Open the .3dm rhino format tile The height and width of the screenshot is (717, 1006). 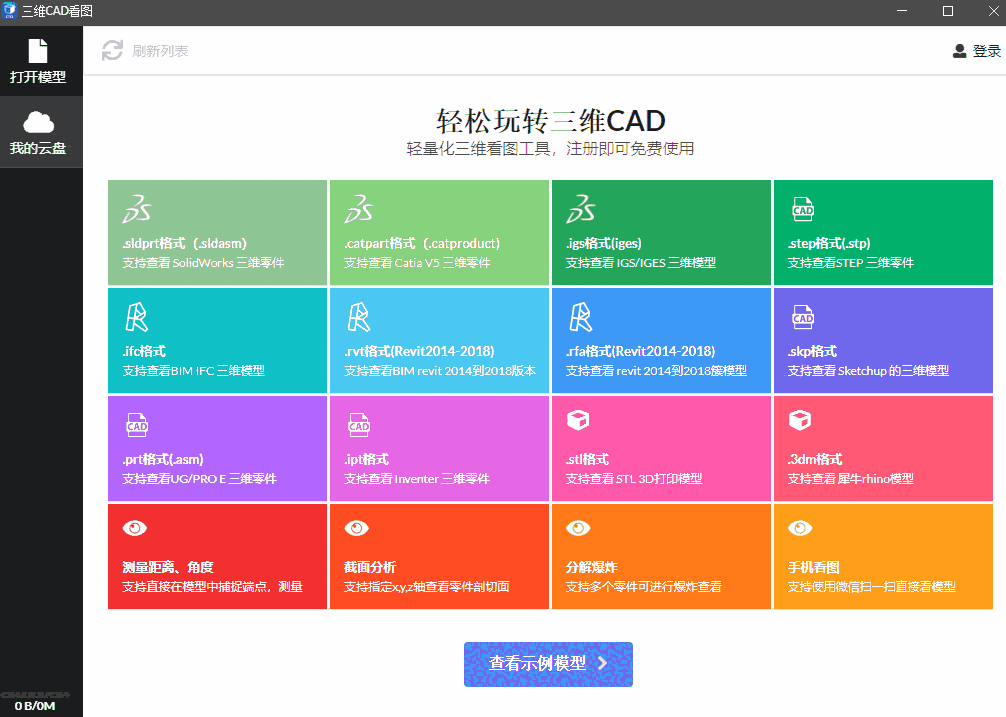tap(883, 448)
